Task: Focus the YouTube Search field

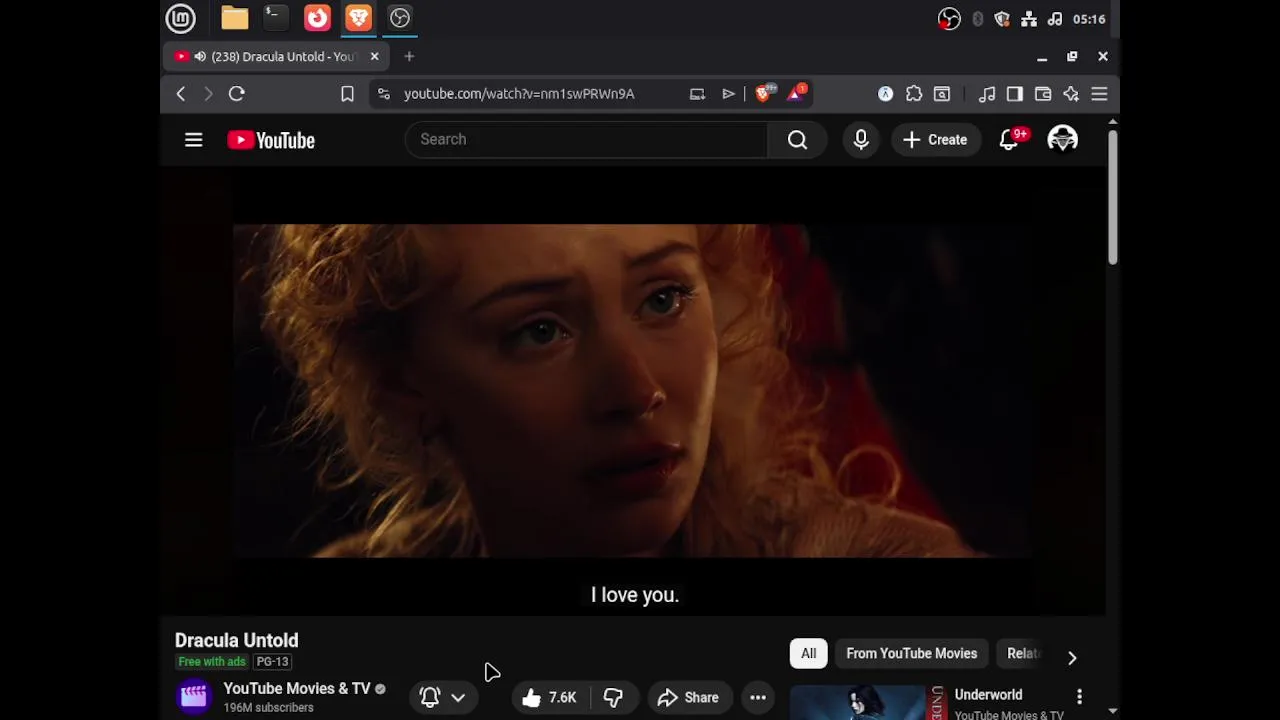Action: [586, 140]
